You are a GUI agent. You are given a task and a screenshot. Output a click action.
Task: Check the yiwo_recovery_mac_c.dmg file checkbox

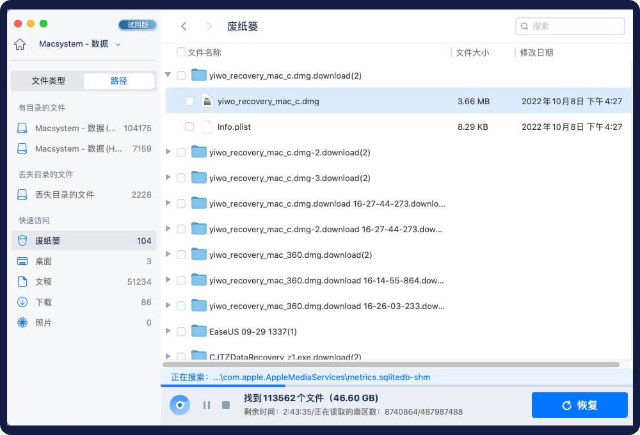tap(189, 101)
